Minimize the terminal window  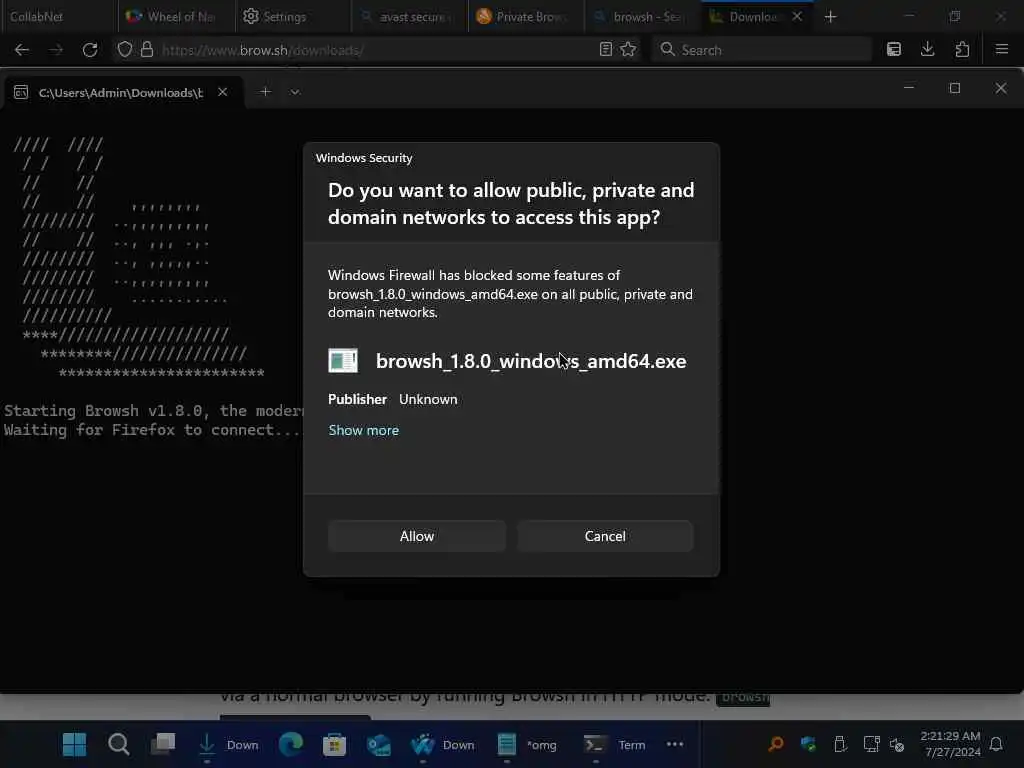[x=908, y=88]
